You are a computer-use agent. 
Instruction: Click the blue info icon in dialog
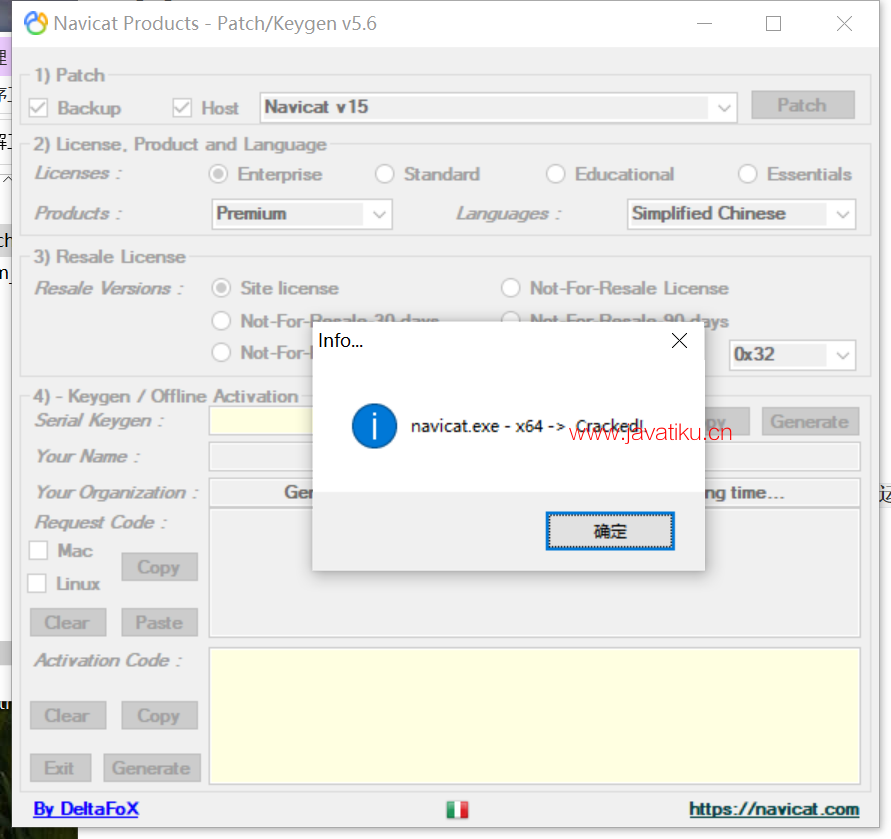pyautogui.click(x=374, y=426)
